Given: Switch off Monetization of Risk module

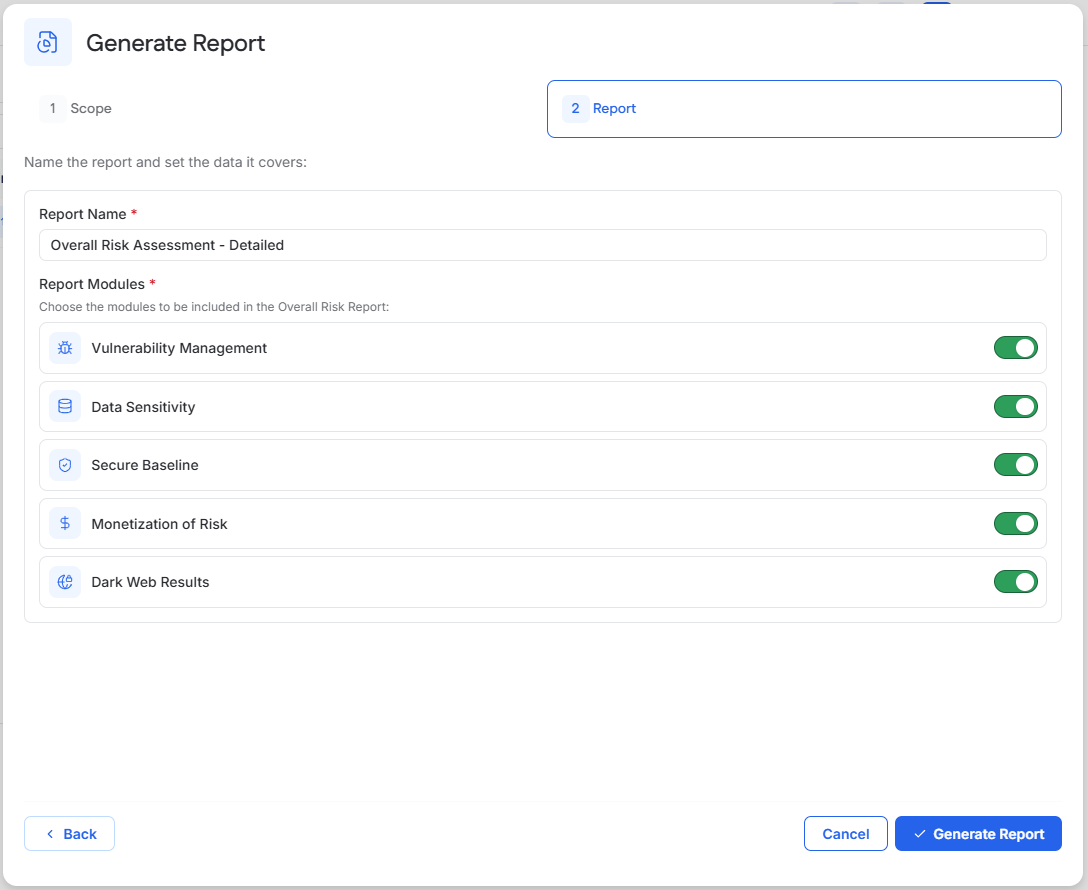Looking at the screenshot, I should (x=1015, y=523).
